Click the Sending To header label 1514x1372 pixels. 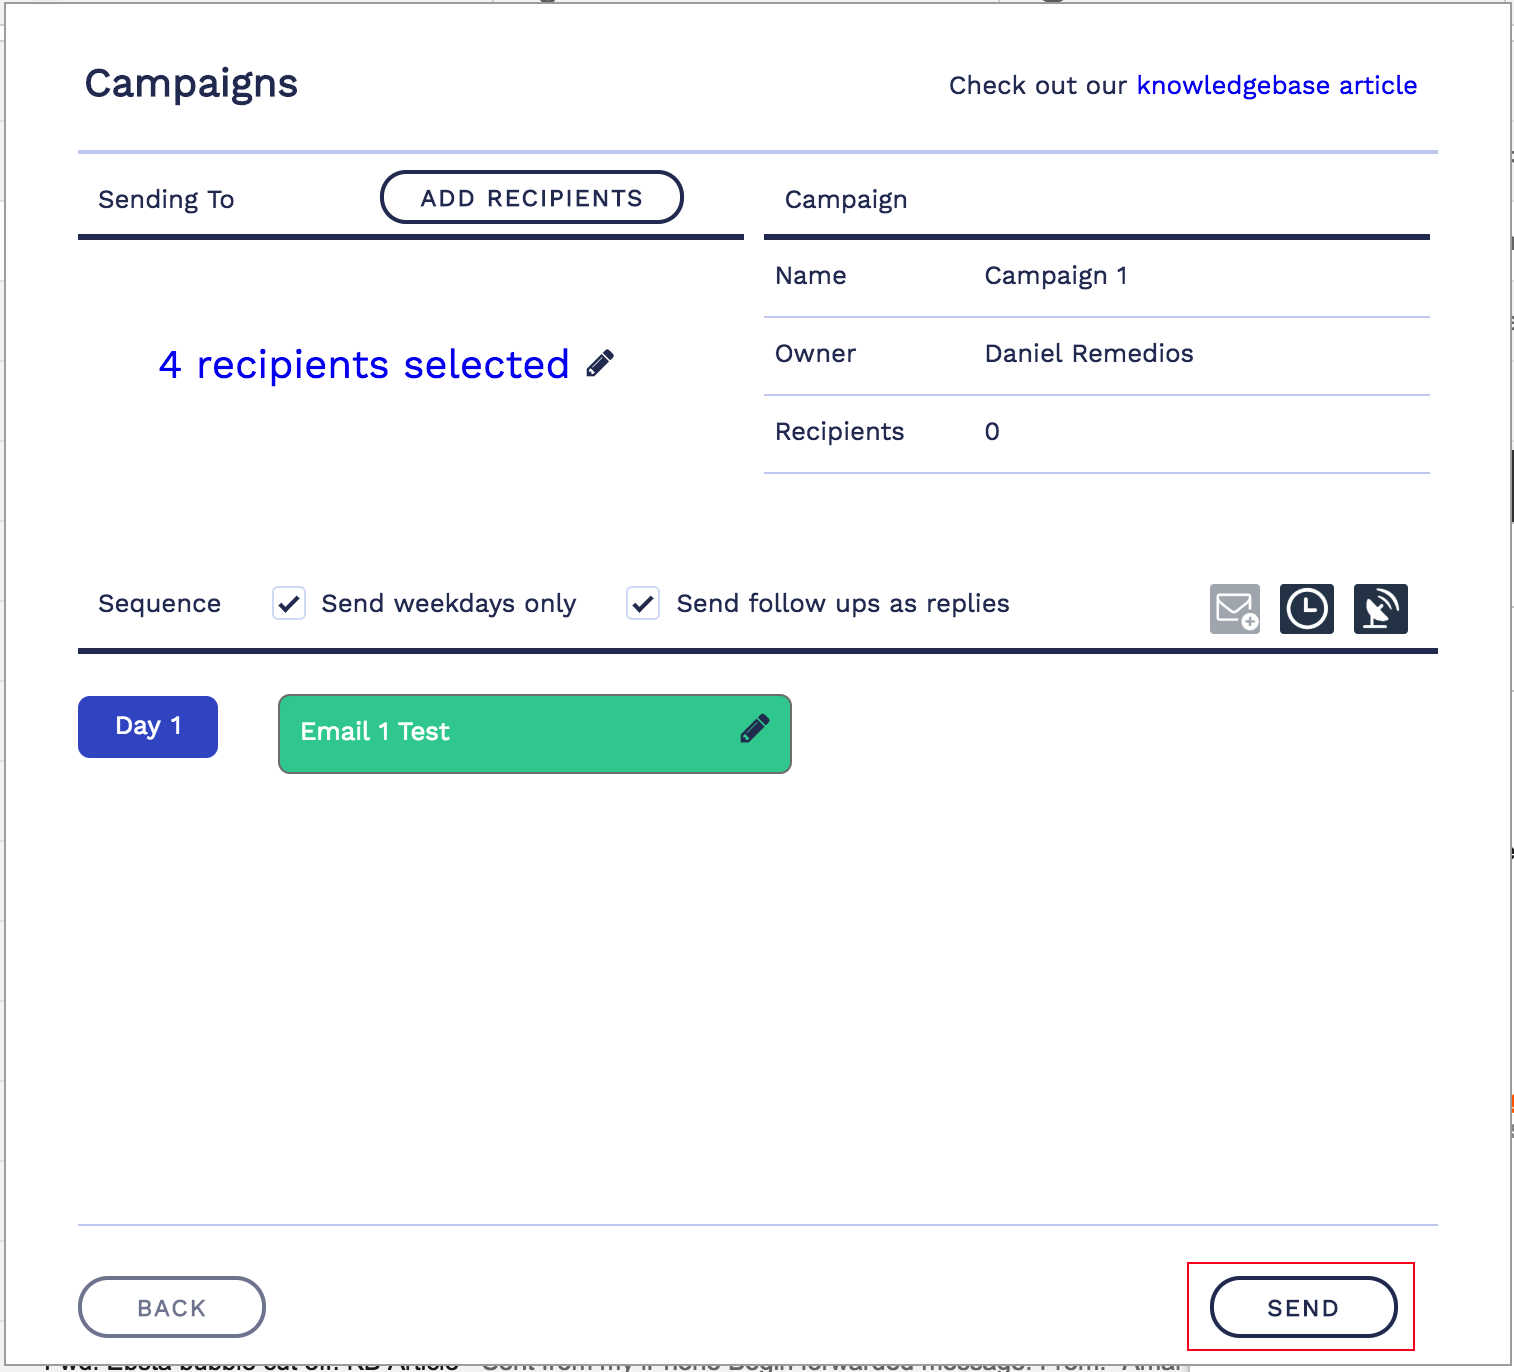point(166,200)
